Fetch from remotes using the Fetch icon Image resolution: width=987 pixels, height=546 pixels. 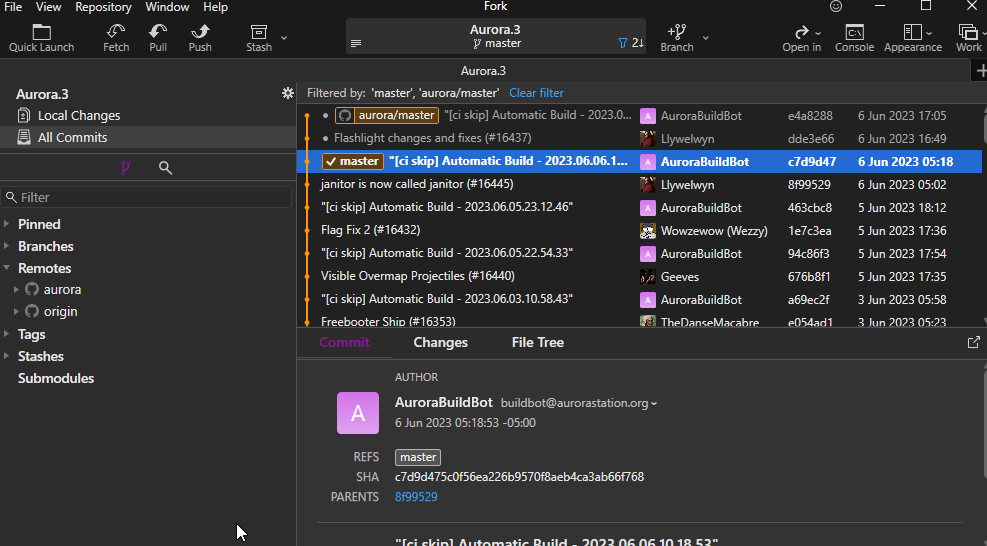[x=116, y=38]
